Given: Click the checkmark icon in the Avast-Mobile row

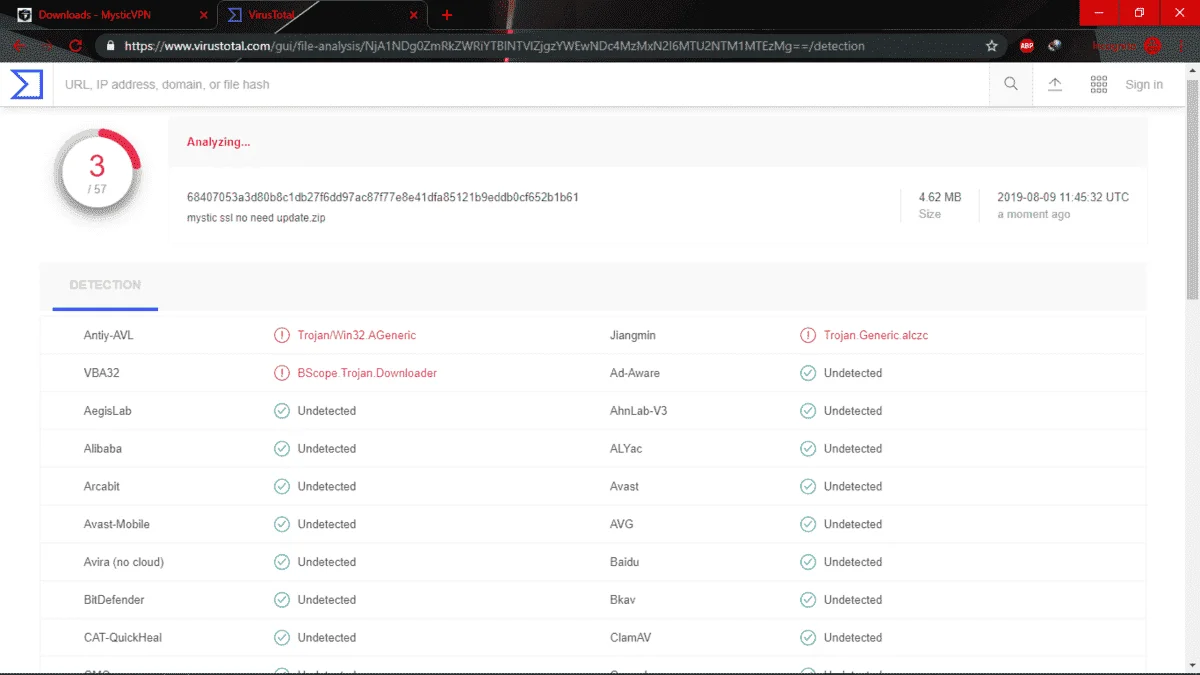Looking at the screenshot, I should point(282,524).
